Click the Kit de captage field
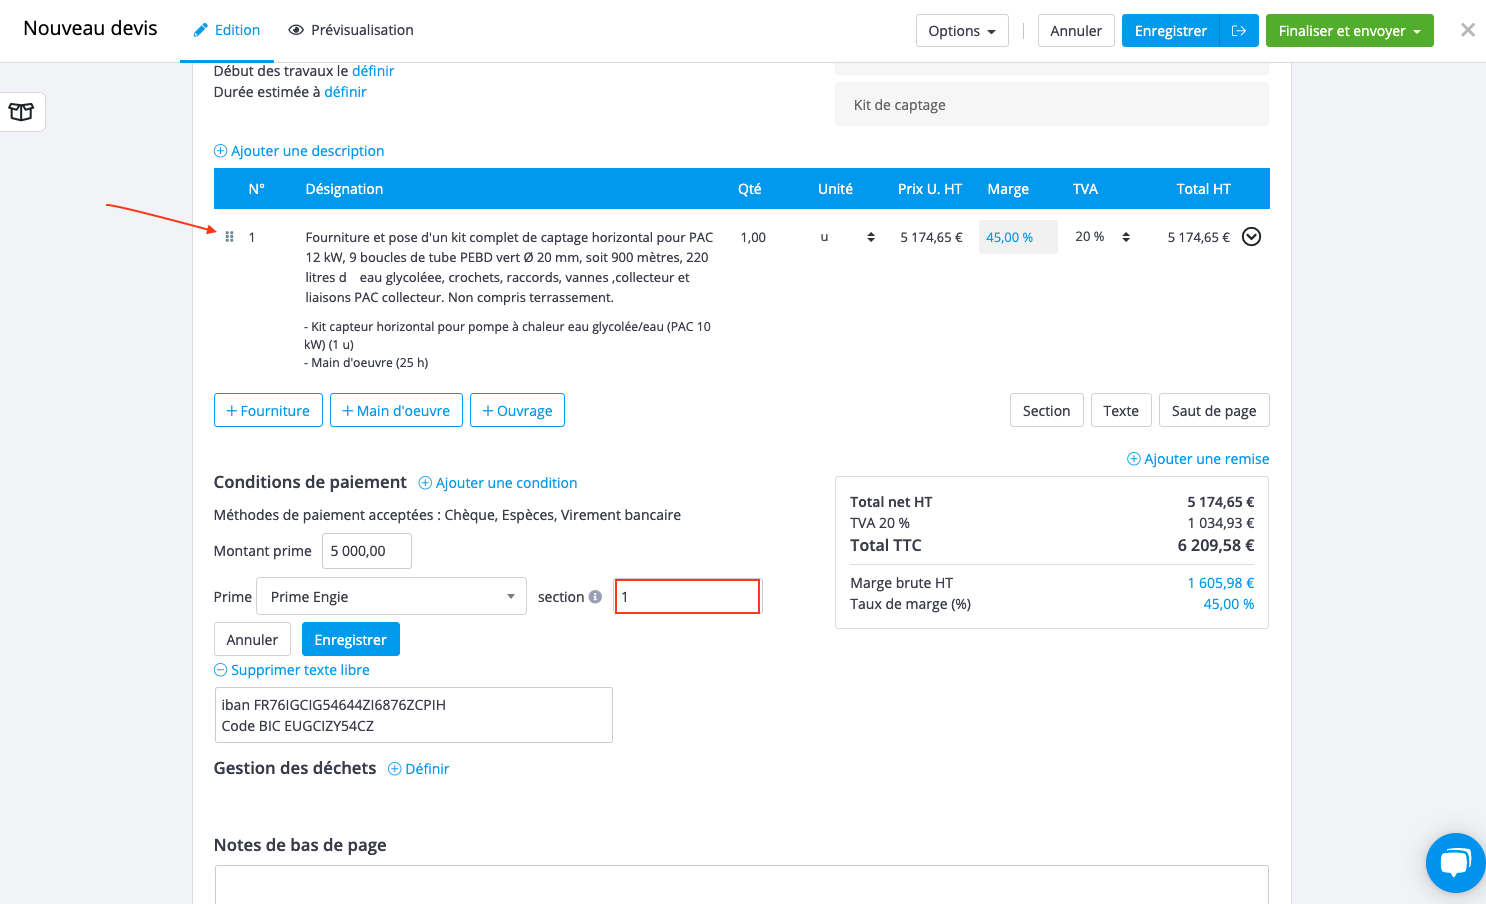This screenshot has height=904, width=1486. click(x=1051, y=104)
